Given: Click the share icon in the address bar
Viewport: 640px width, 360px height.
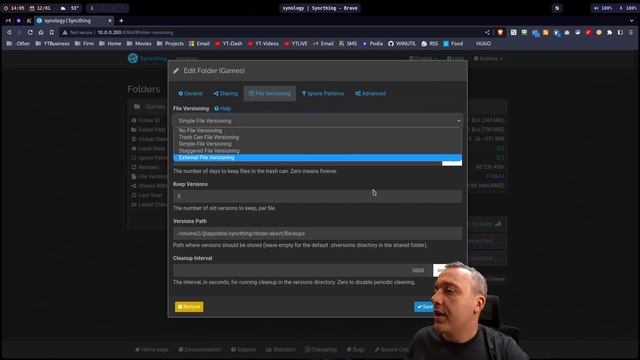Looking at the screenshot, I should pyautogui.click(x=487, y=32).
